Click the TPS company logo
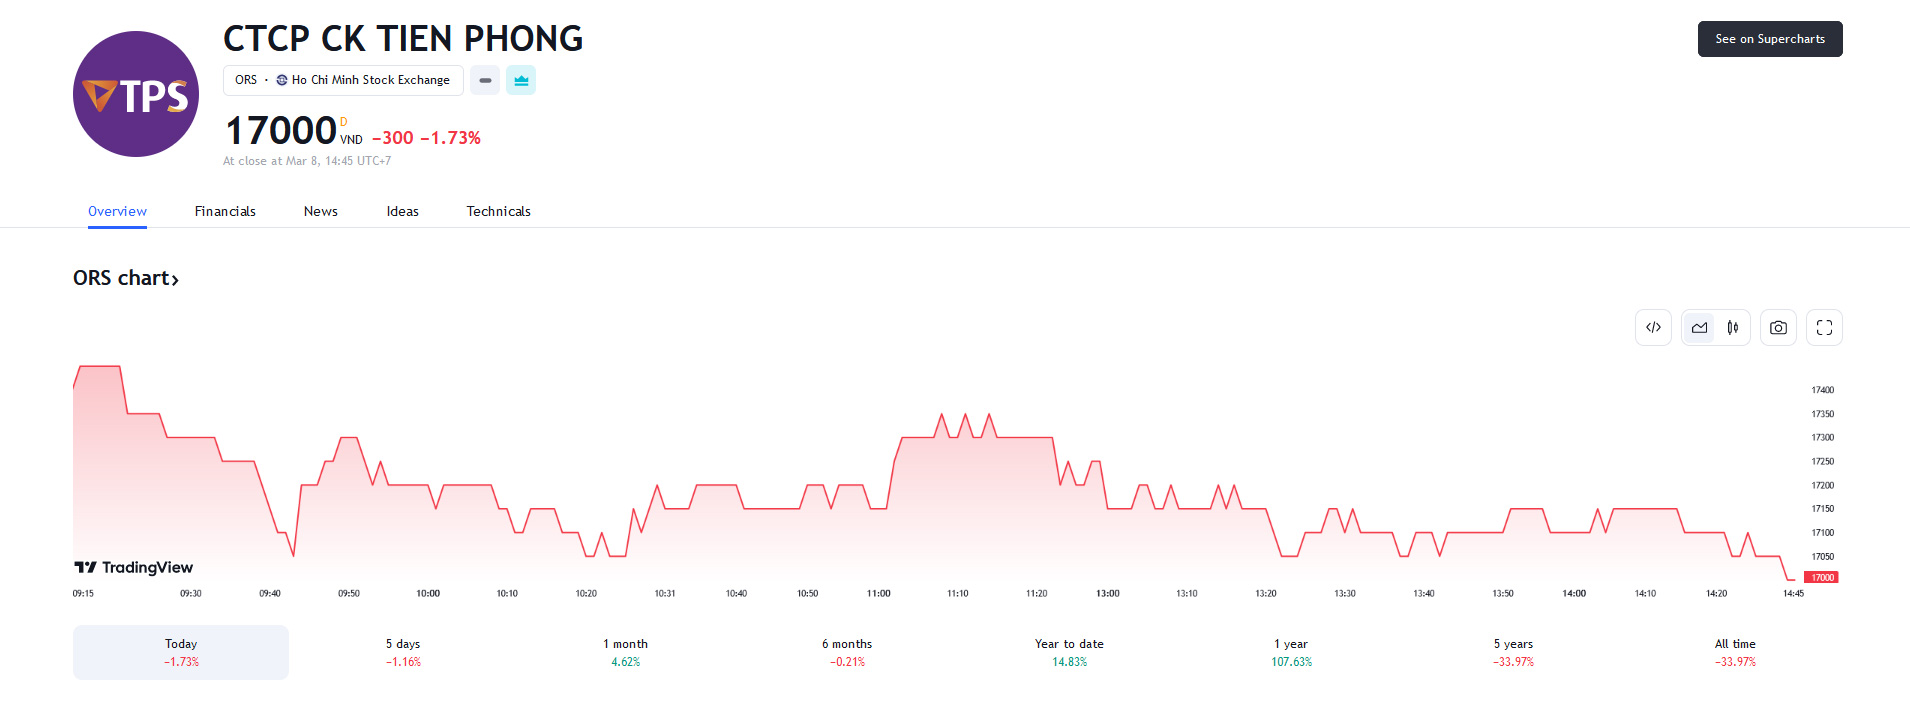The height and width of the screenshot is (707, 1910). (136, 94)
